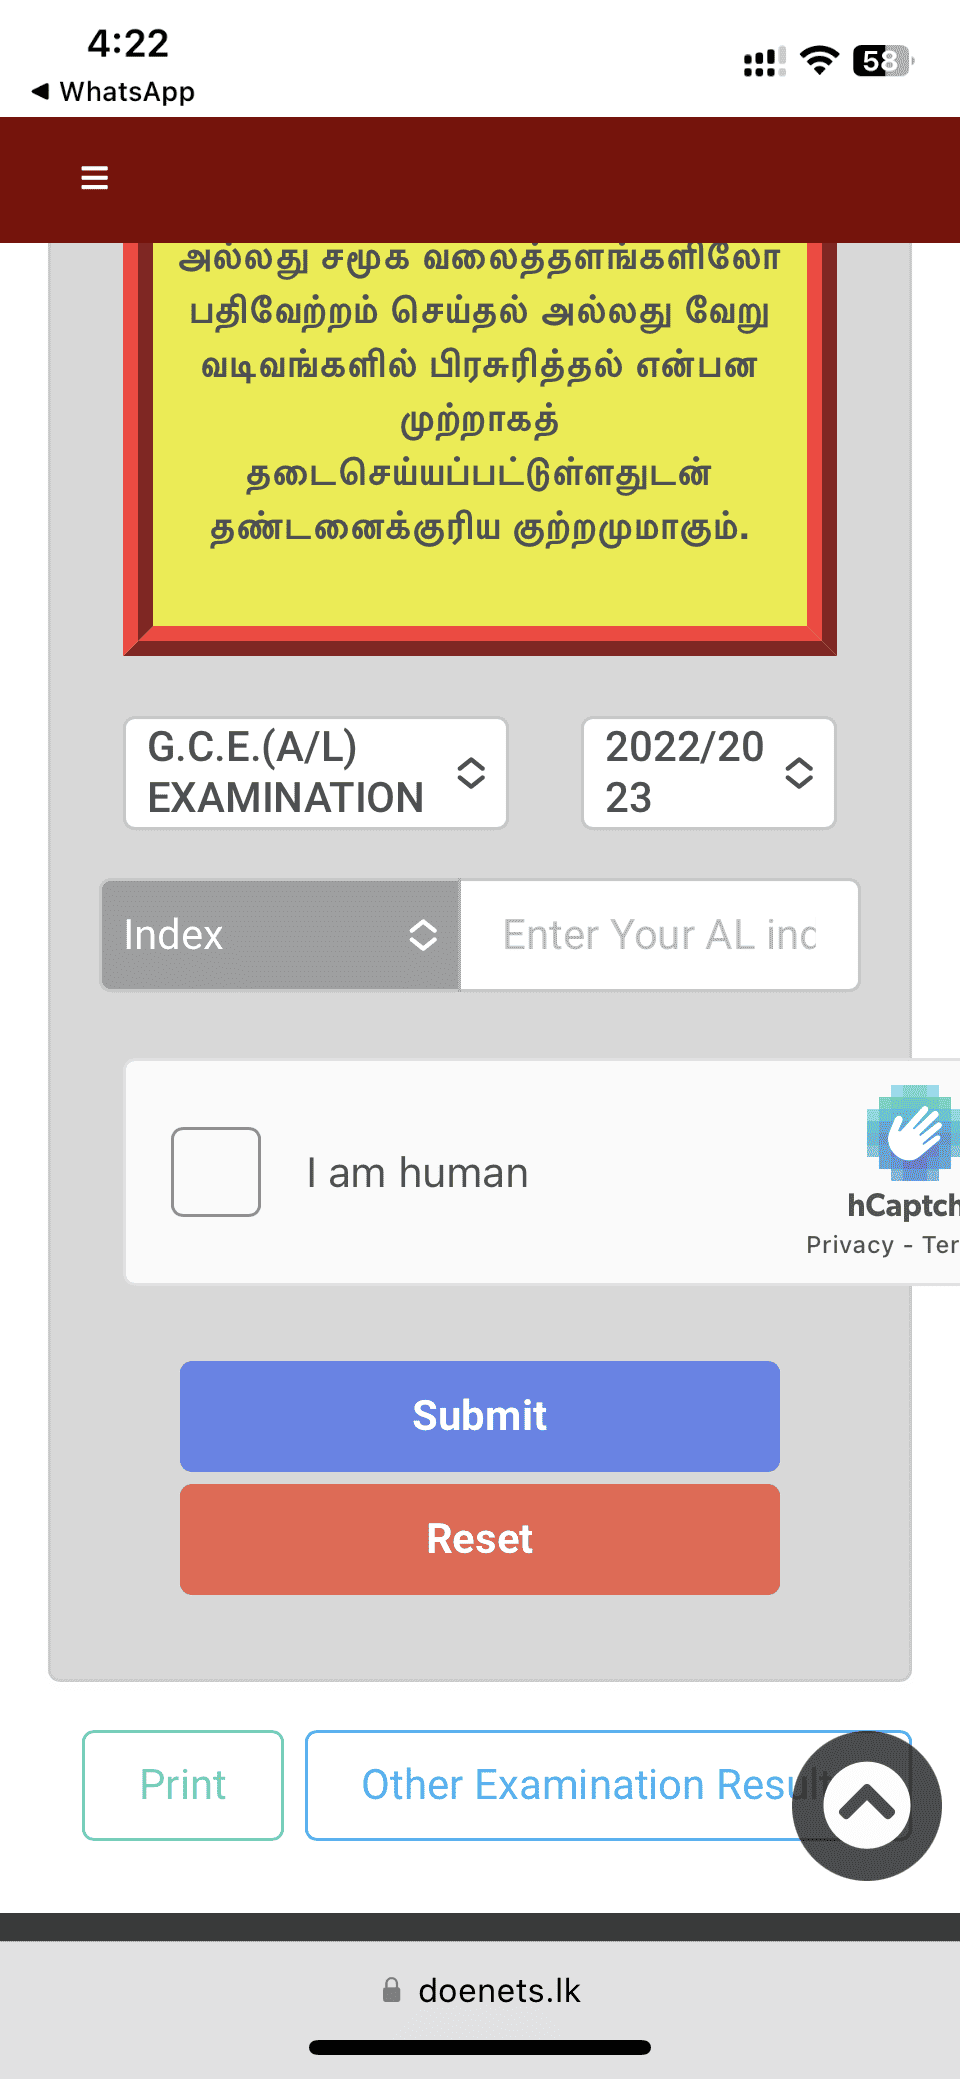Click the chevron icon on the Index selector
The image size is (960, 2079).
[x=423, y=935]
